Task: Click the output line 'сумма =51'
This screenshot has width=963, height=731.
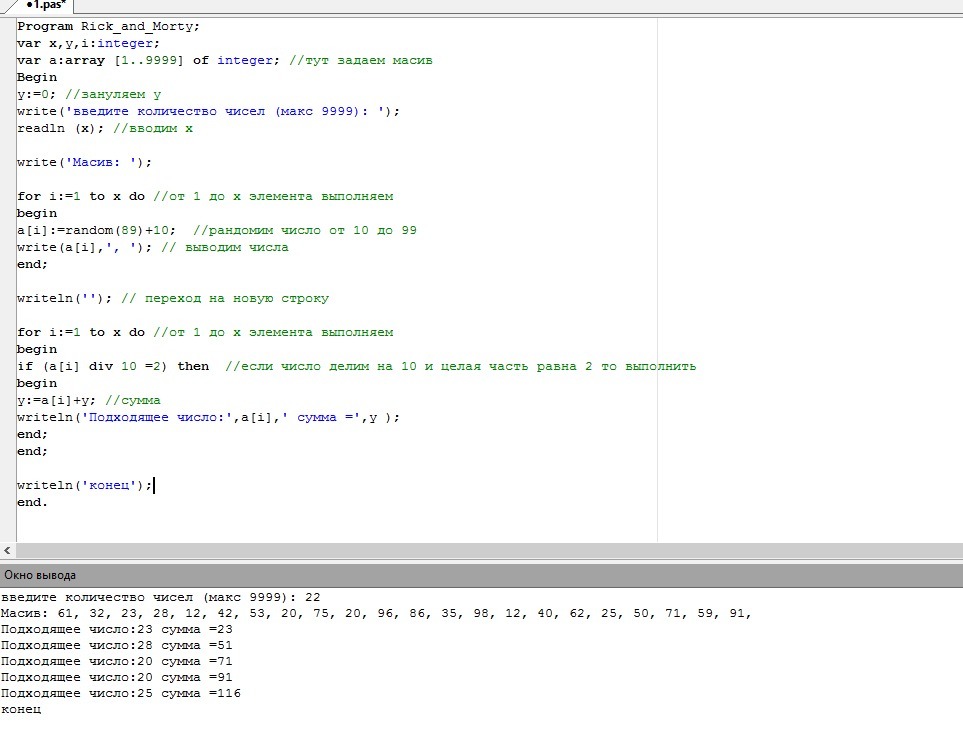Action: coord(117,646)
